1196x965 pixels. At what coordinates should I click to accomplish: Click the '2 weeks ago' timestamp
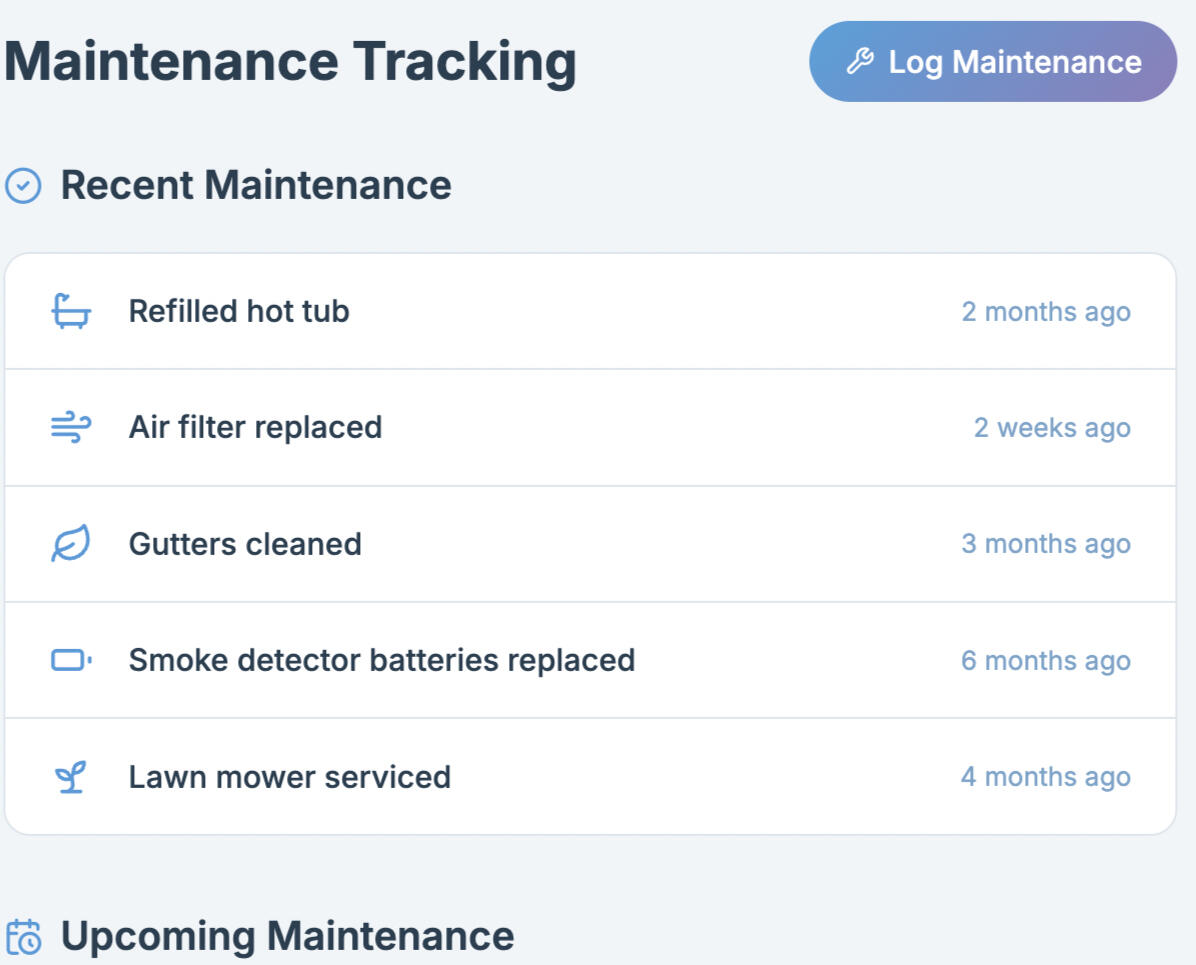[x=1052, y=428]
